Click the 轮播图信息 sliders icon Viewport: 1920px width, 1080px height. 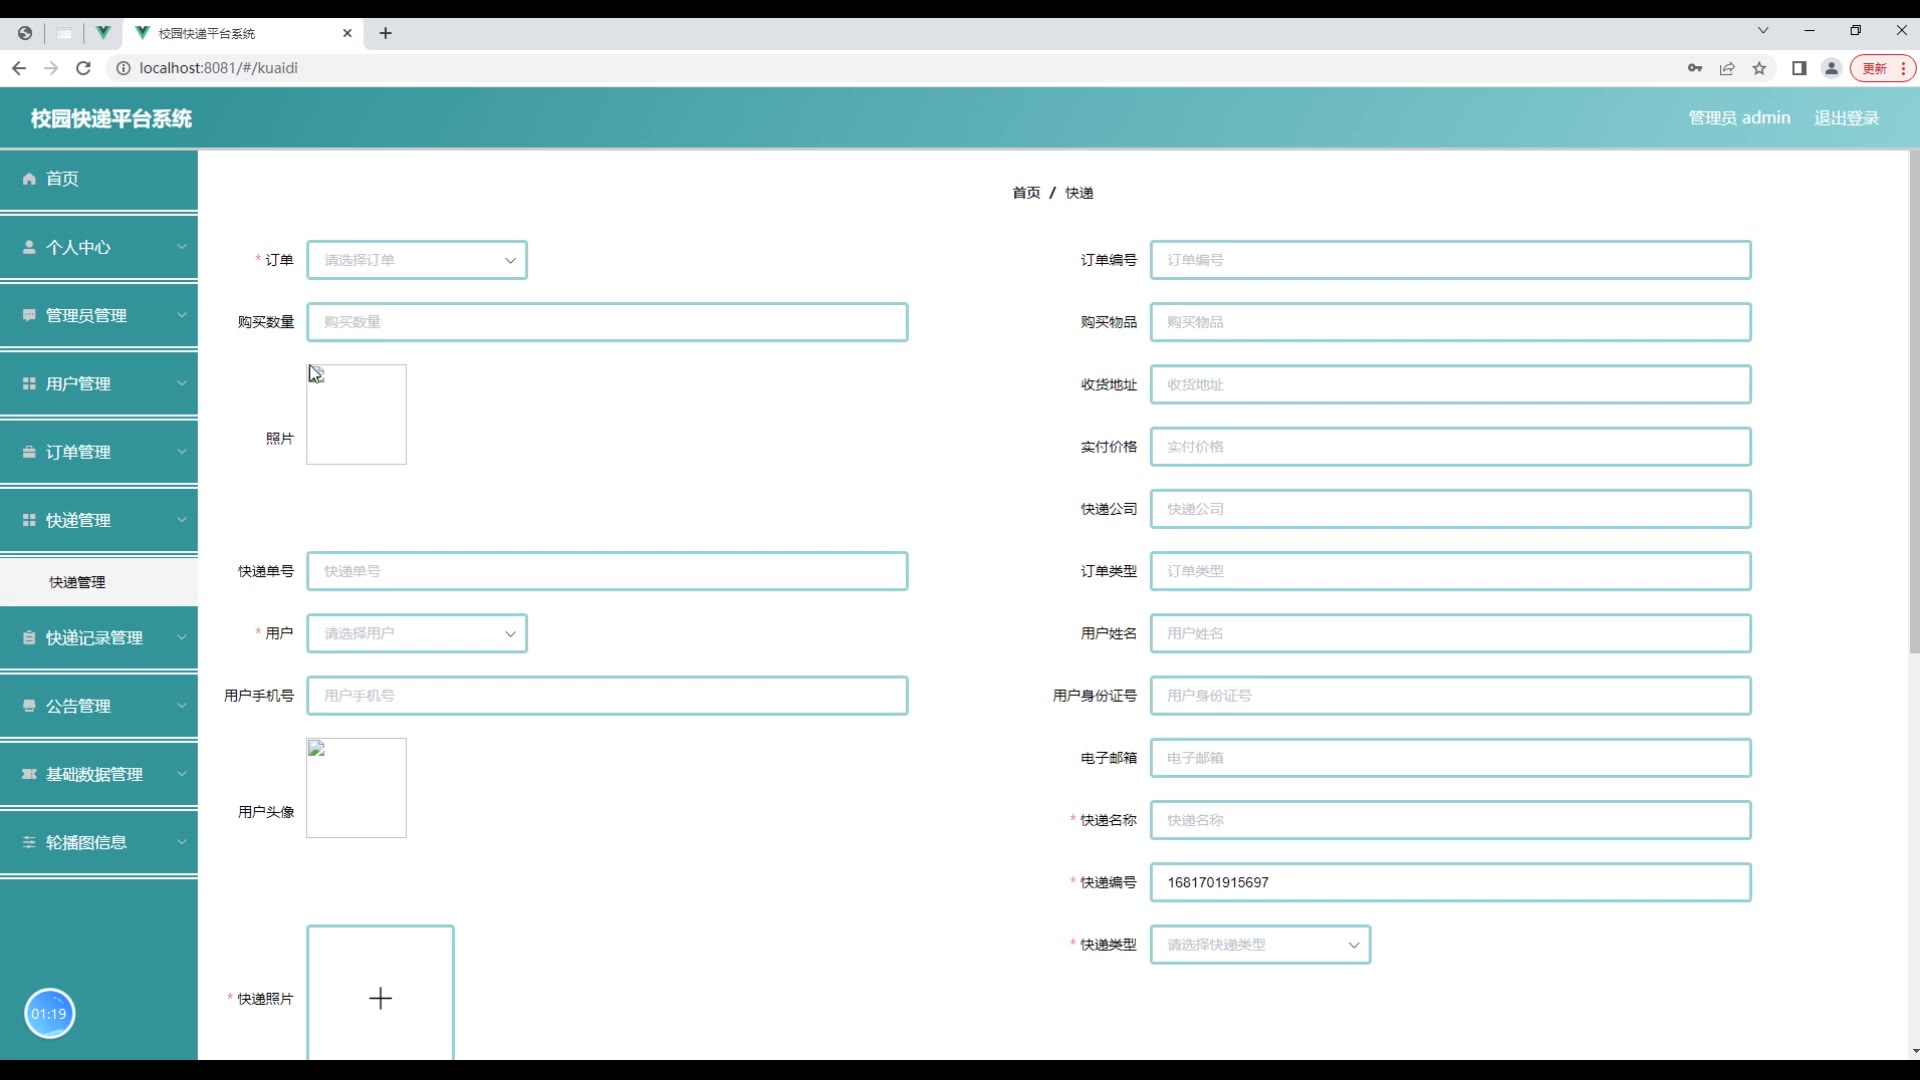click(x=29, y=843)
